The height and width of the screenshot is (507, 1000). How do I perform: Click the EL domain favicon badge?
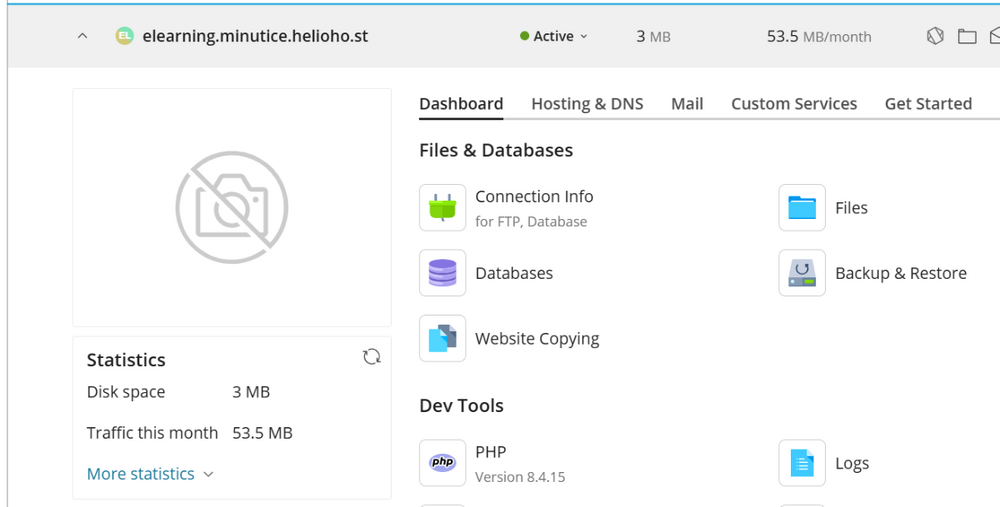[124, 36]
